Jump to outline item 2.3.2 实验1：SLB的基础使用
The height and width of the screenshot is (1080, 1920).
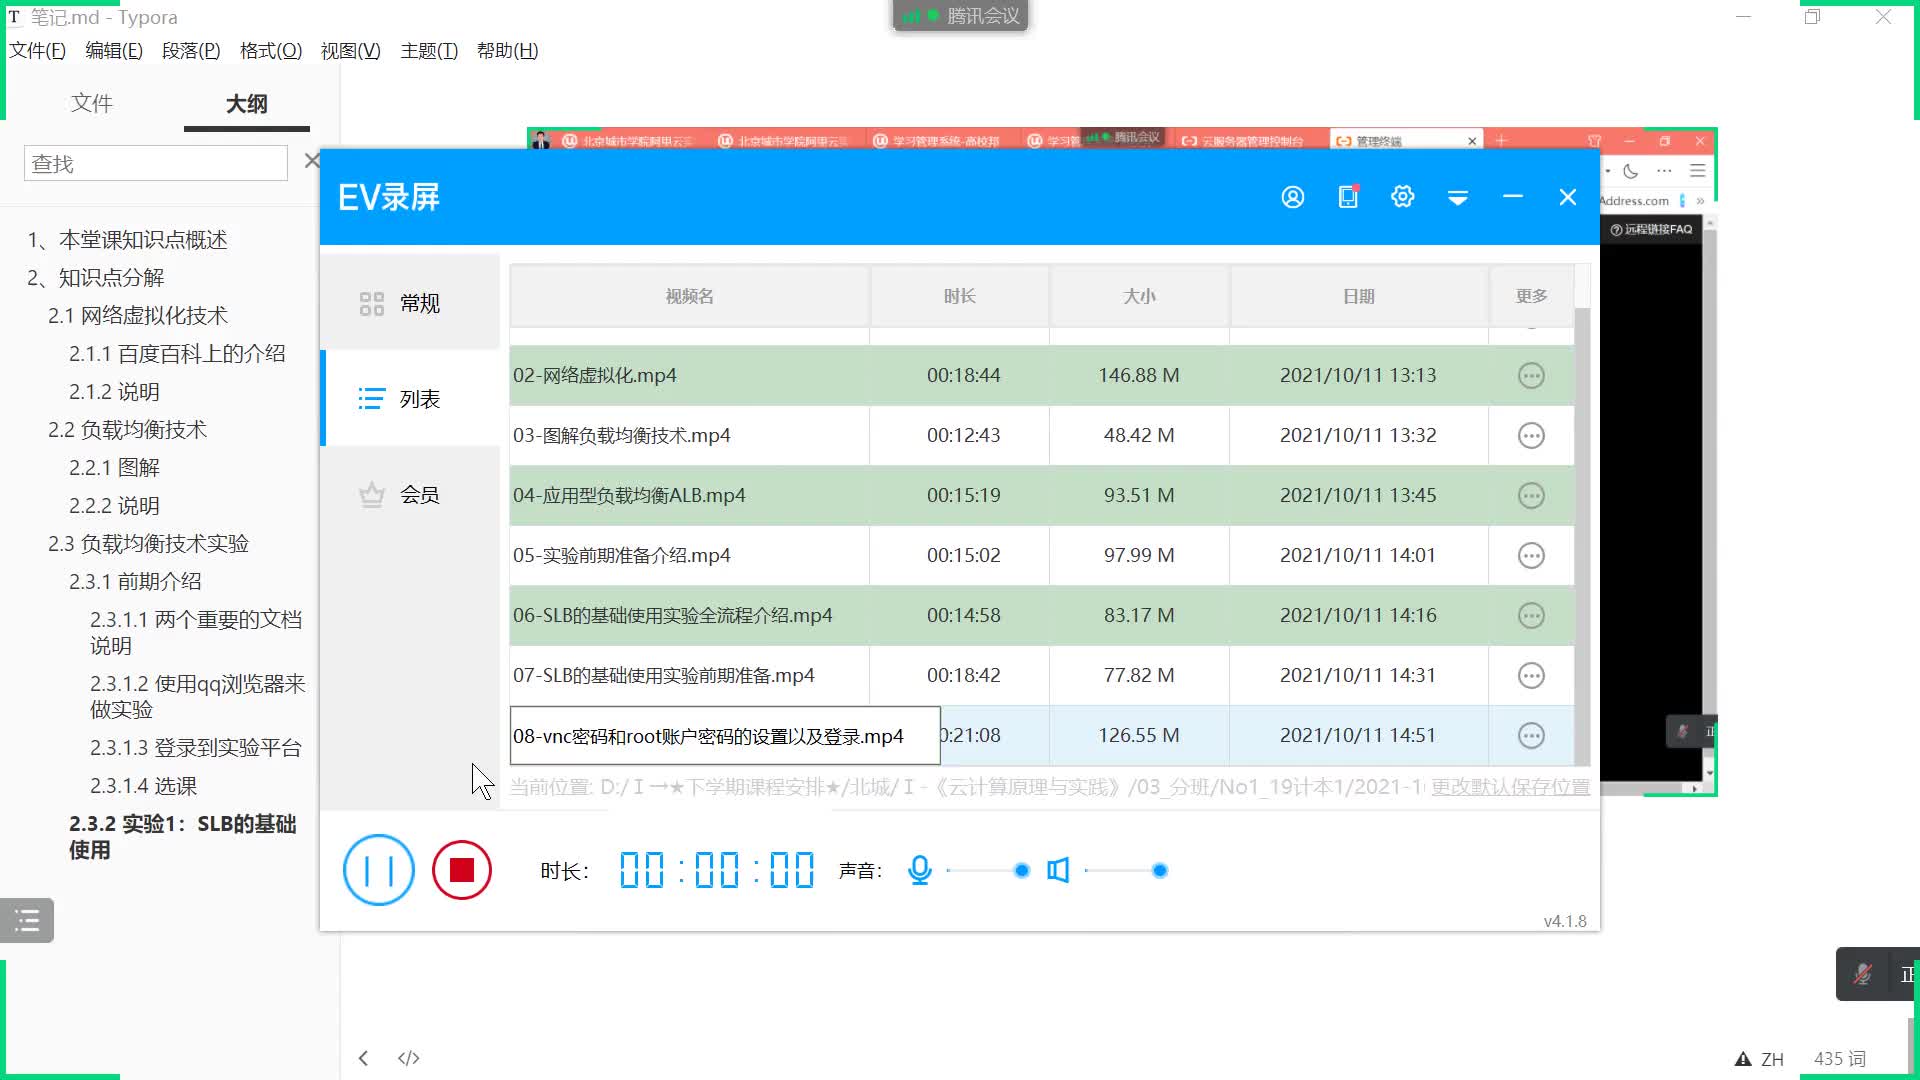[183, 836]
